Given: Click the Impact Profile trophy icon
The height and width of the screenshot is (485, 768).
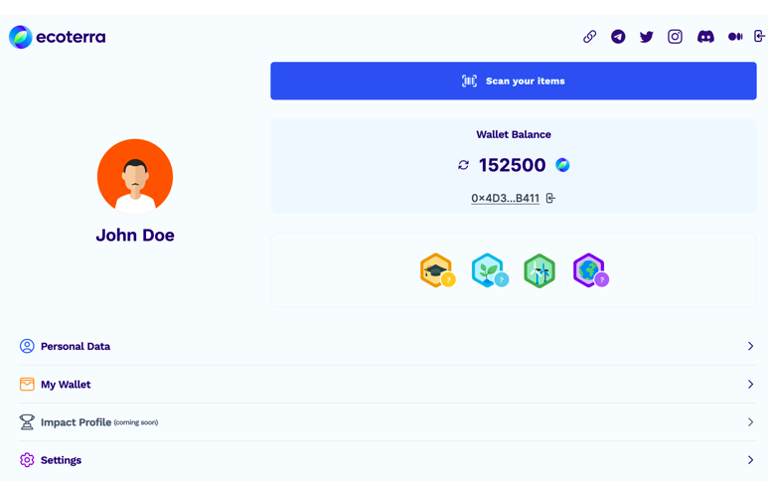Looking at the screenshot, I should pos(27,422).
